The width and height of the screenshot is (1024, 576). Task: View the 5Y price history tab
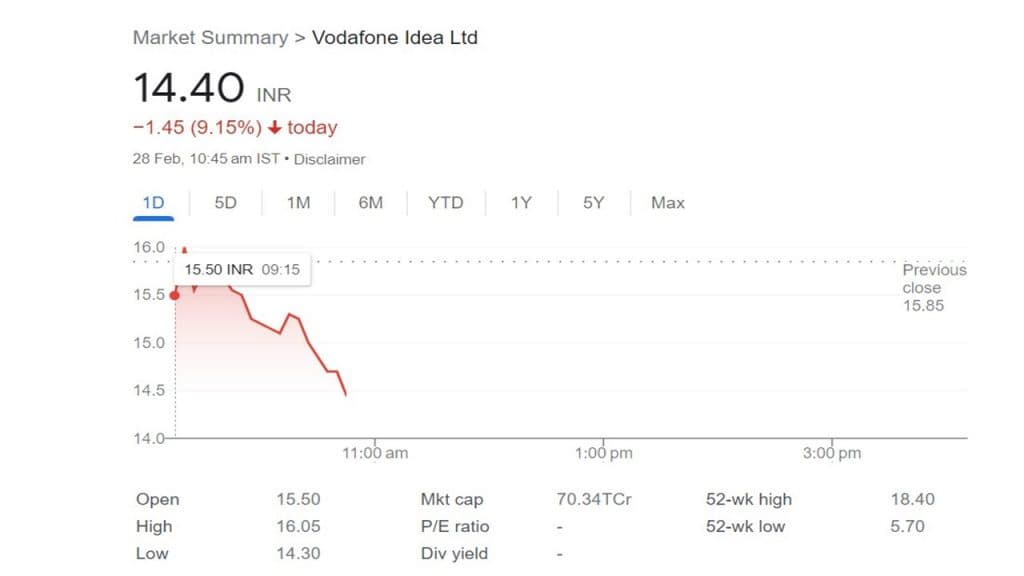pyautogui.click(x=594, y=203)
